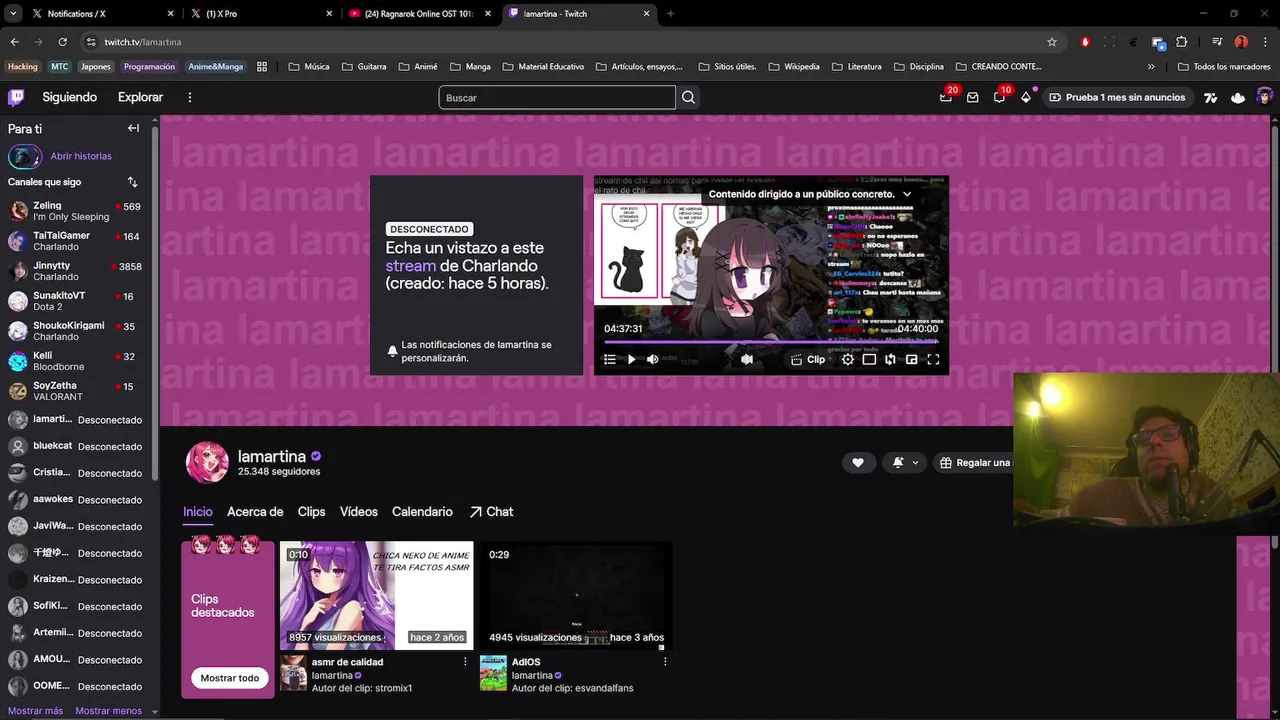The height and width of the screenshot is (720, 1280).
Task: Click the swap/rotate arrows icon in player
Action: (x=890, y=359)
